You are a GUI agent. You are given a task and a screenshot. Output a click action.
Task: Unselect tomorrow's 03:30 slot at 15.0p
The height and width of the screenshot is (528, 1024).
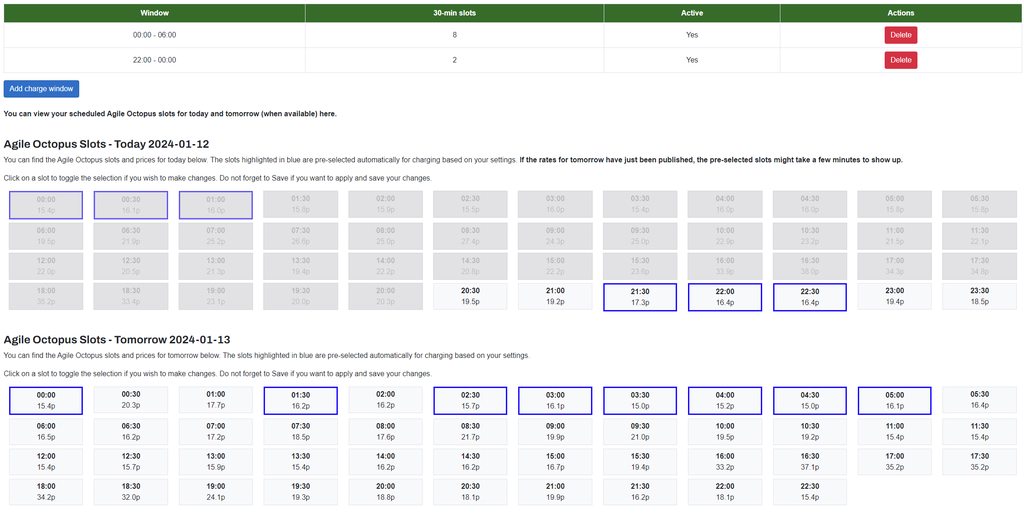point(640,400)
